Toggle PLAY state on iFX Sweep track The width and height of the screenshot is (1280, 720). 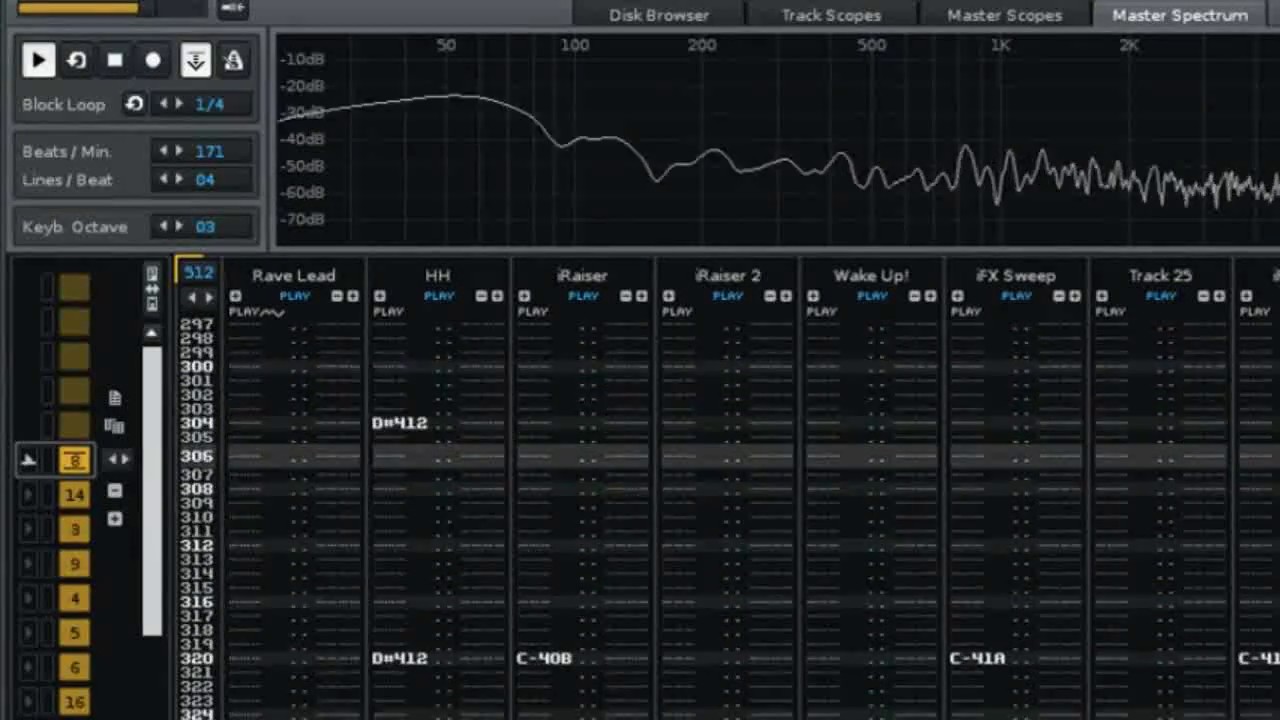click(x=1016, y=296)
